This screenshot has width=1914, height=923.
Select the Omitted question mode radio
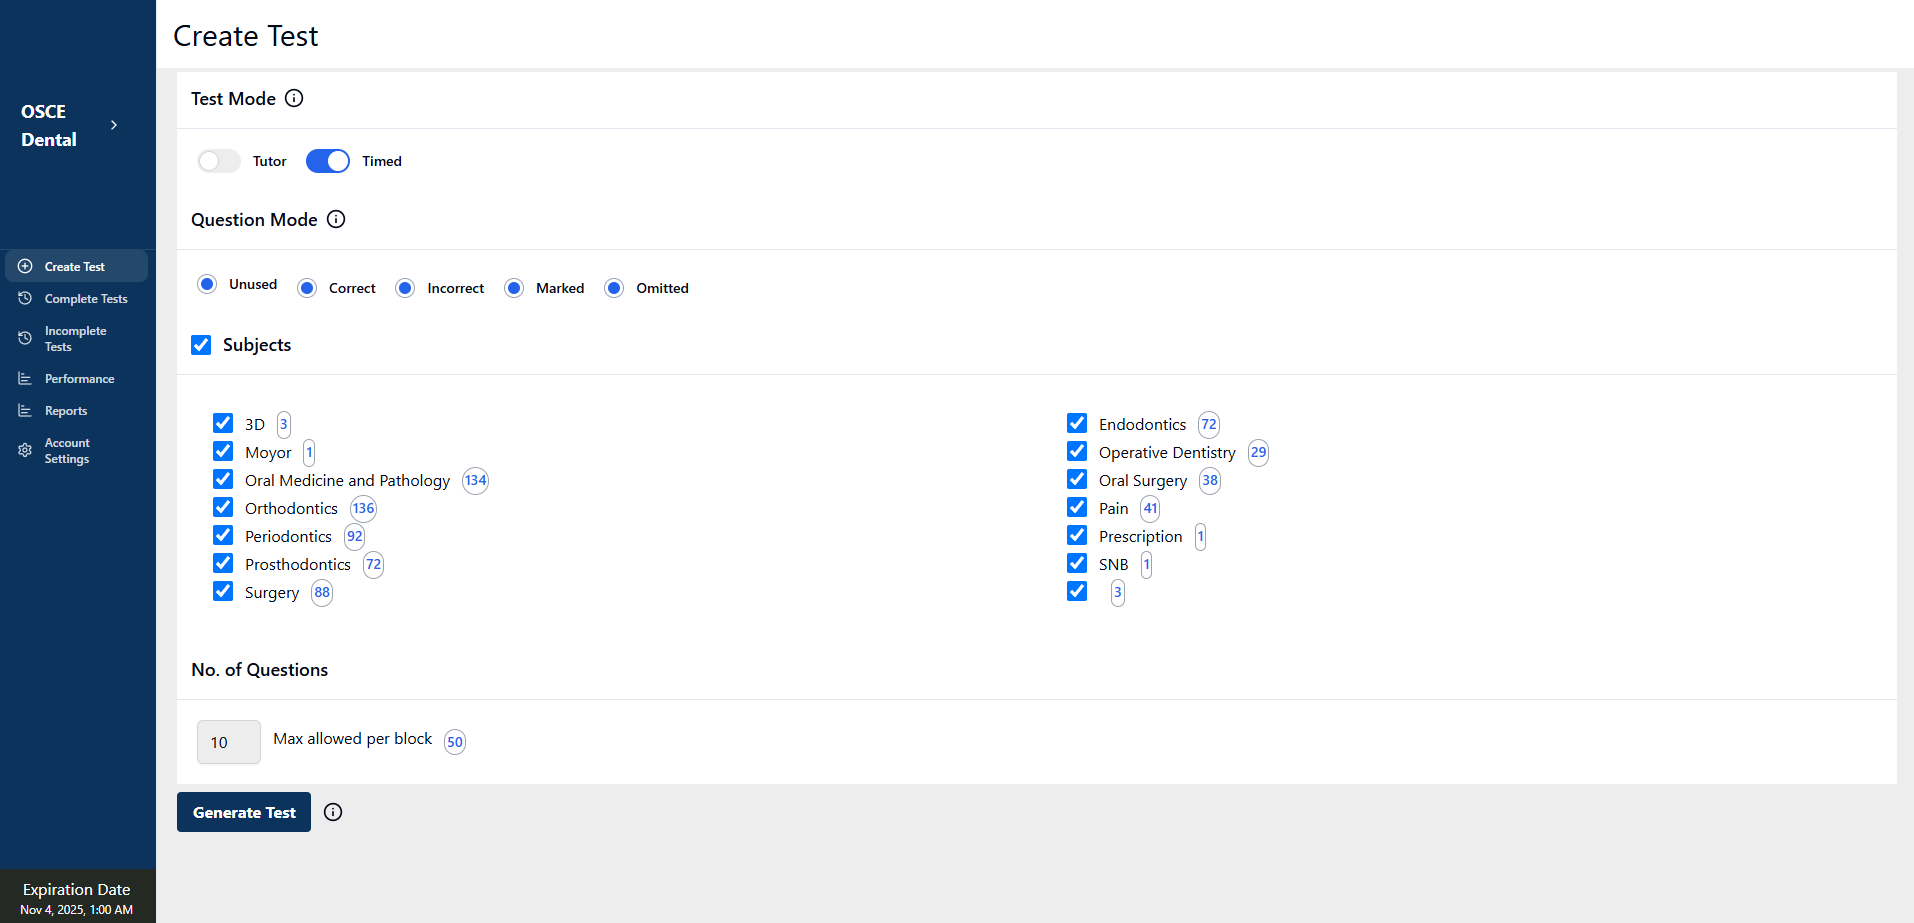point(614,288)
